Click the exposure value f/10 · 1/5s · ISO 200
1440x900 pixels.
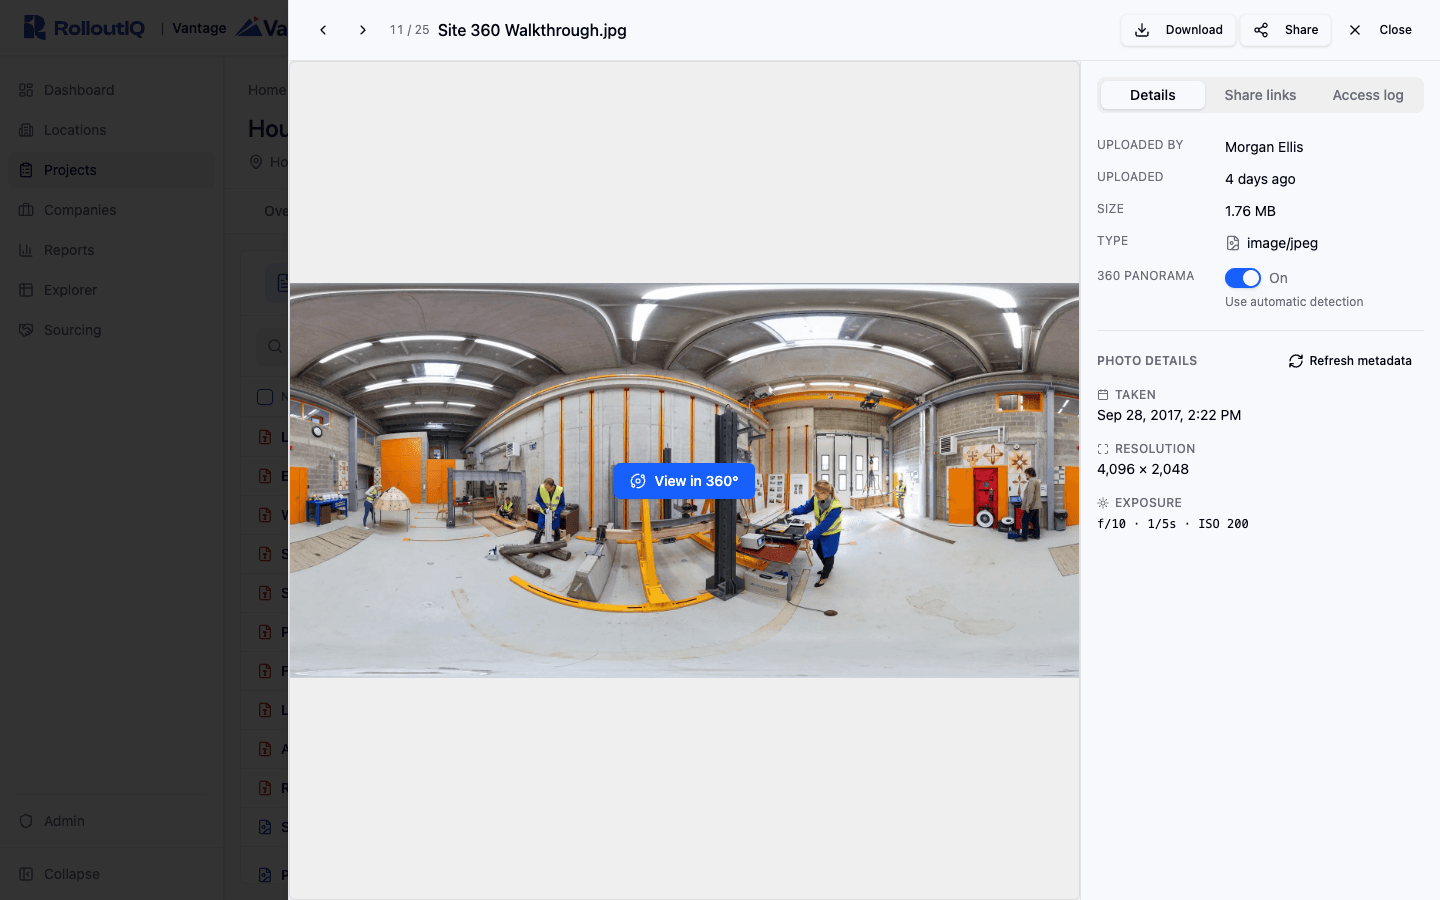tap(1173, 524)
